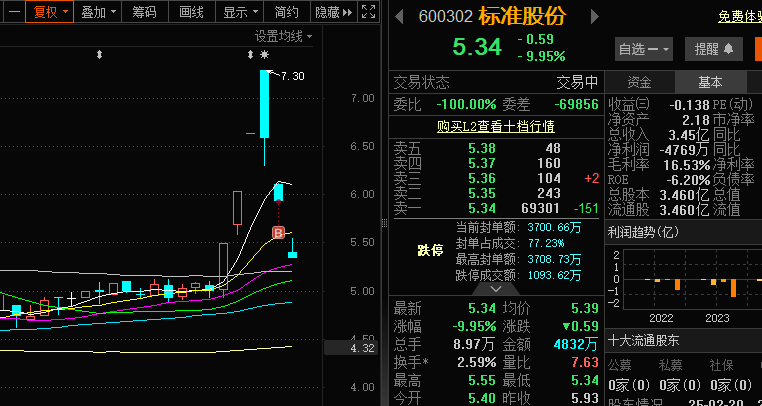Switch to 简约 view mode
The image size is (762, 406).
[287, 12]
